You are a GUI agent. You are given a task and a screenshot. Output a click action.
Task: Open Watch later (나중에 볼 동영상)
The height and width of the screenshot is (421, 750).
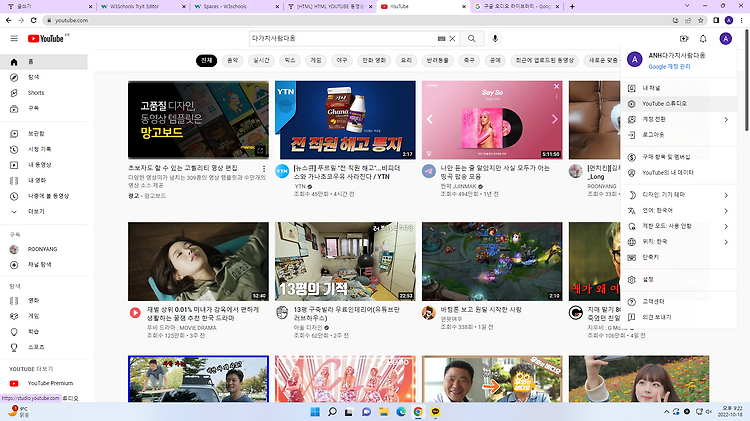tap(44, 196)
